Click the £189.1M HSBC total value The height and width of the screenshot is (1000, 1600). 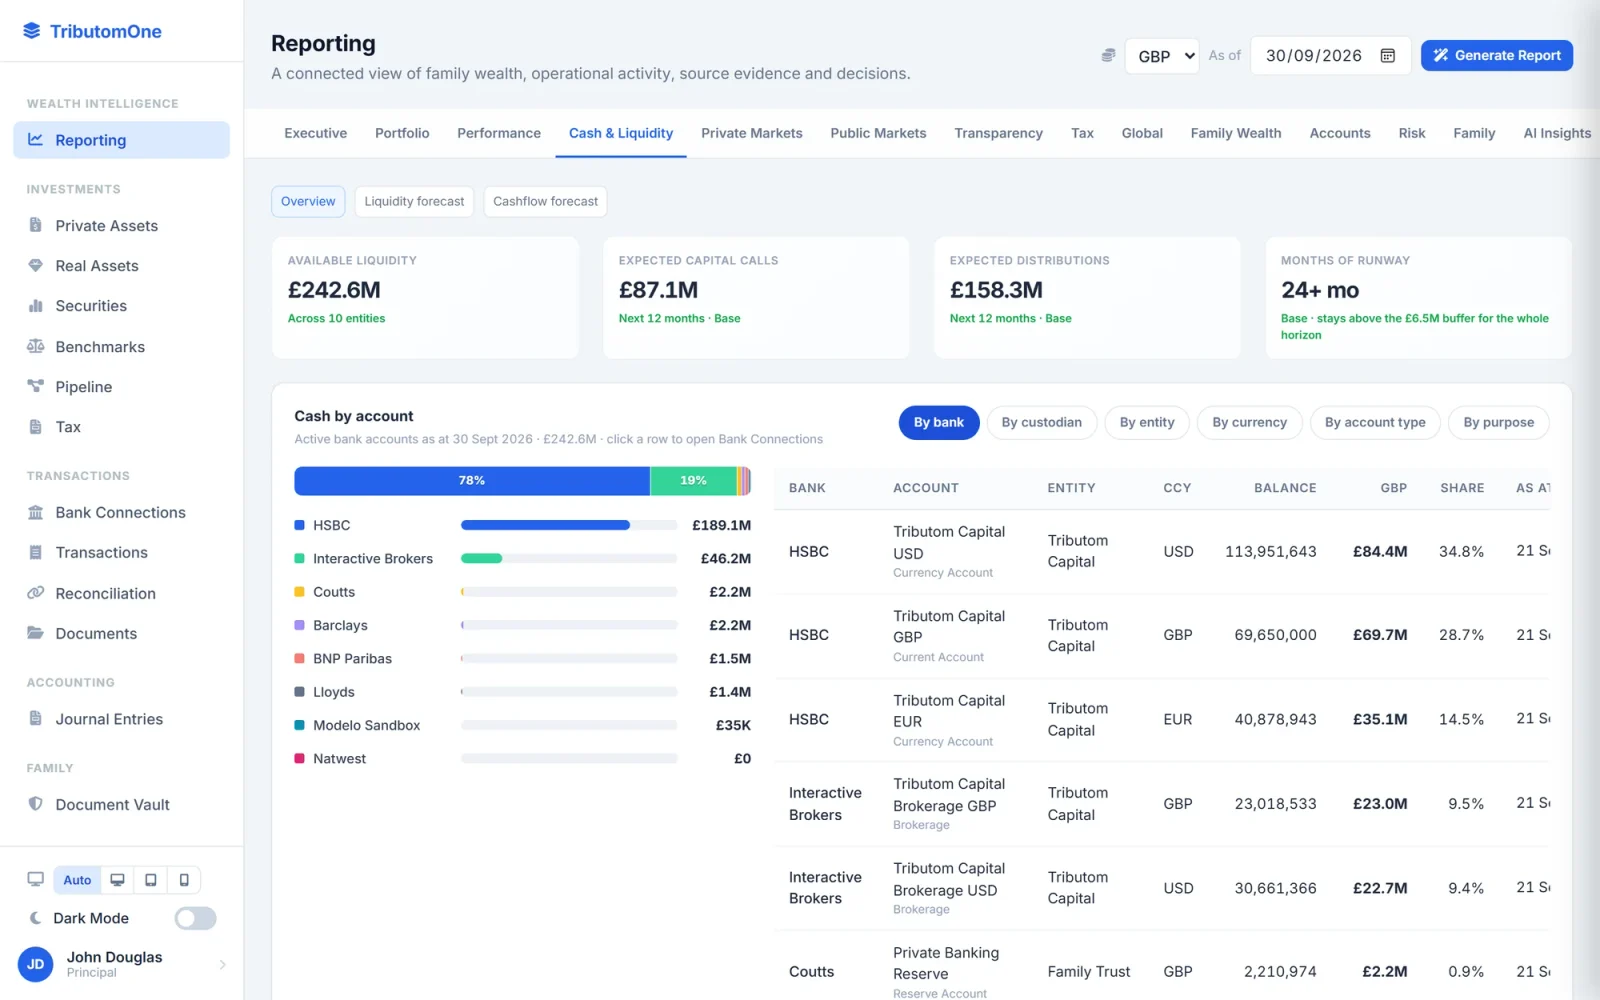pyautogui.click(x=721, y=525)
